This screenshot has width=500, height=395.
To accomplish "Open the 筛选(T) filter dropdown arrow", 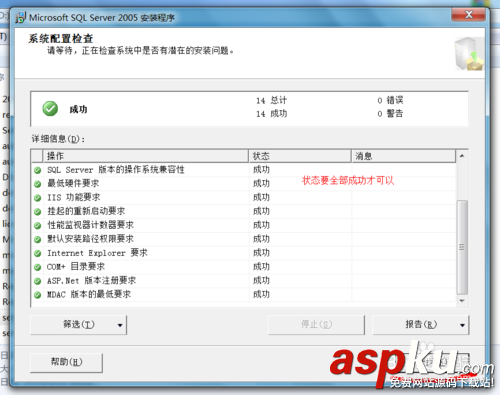I will click(120, 325).
